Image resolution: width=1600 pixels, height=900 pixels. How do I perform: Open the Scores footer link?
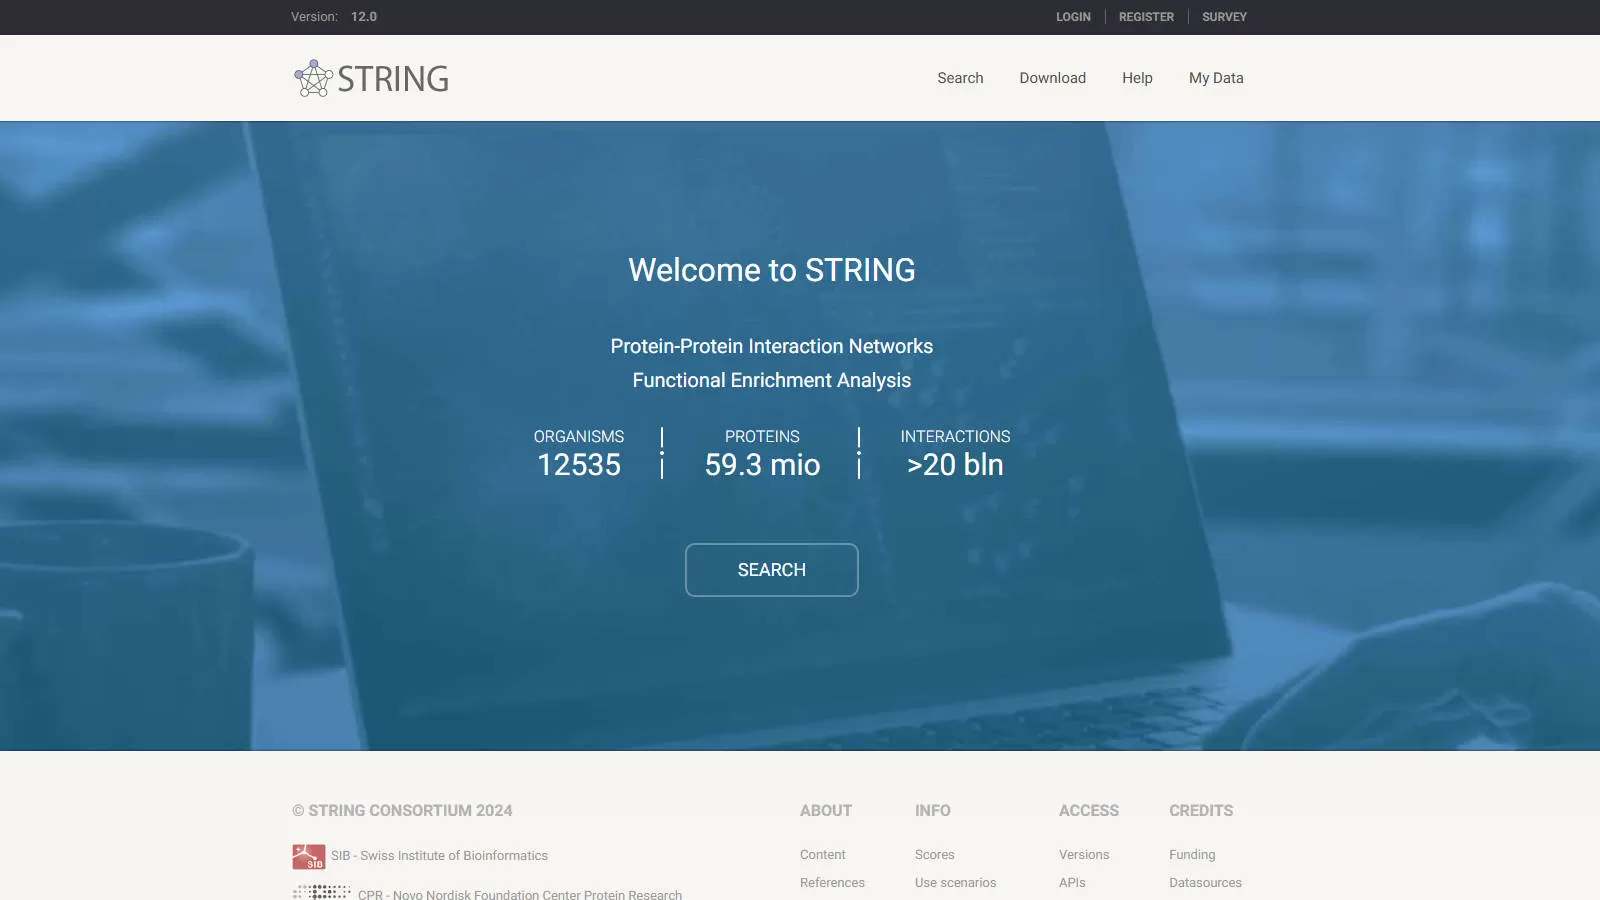(x=934, y=855)
